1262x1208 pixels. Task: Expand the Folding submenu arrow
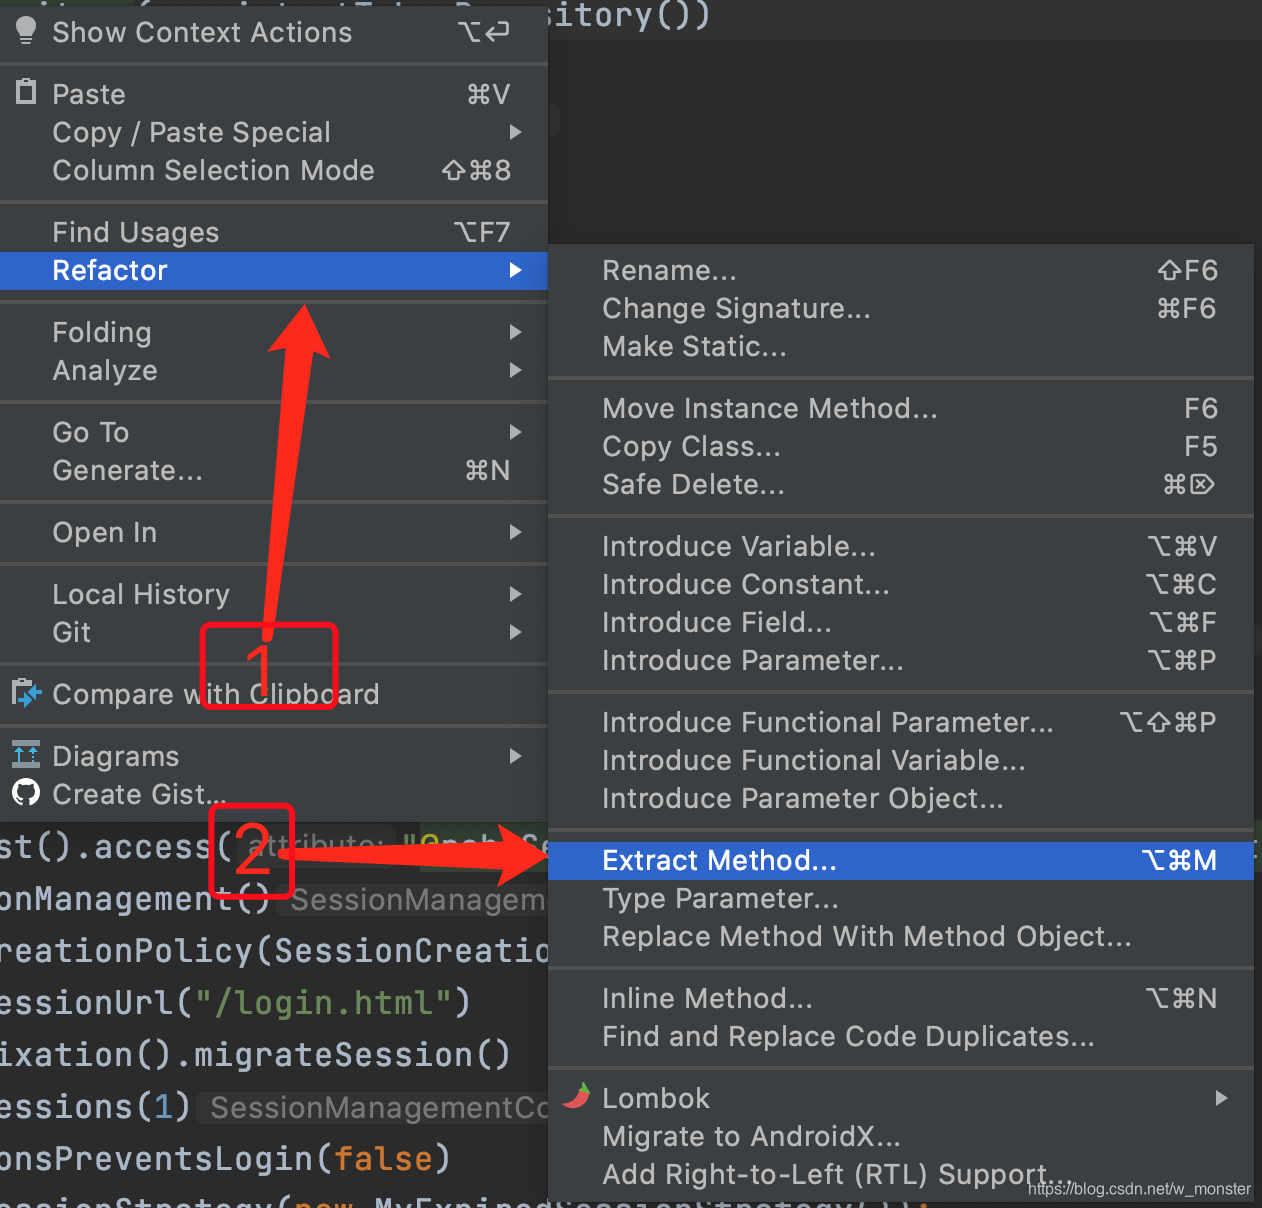click(x=515, y=332)
